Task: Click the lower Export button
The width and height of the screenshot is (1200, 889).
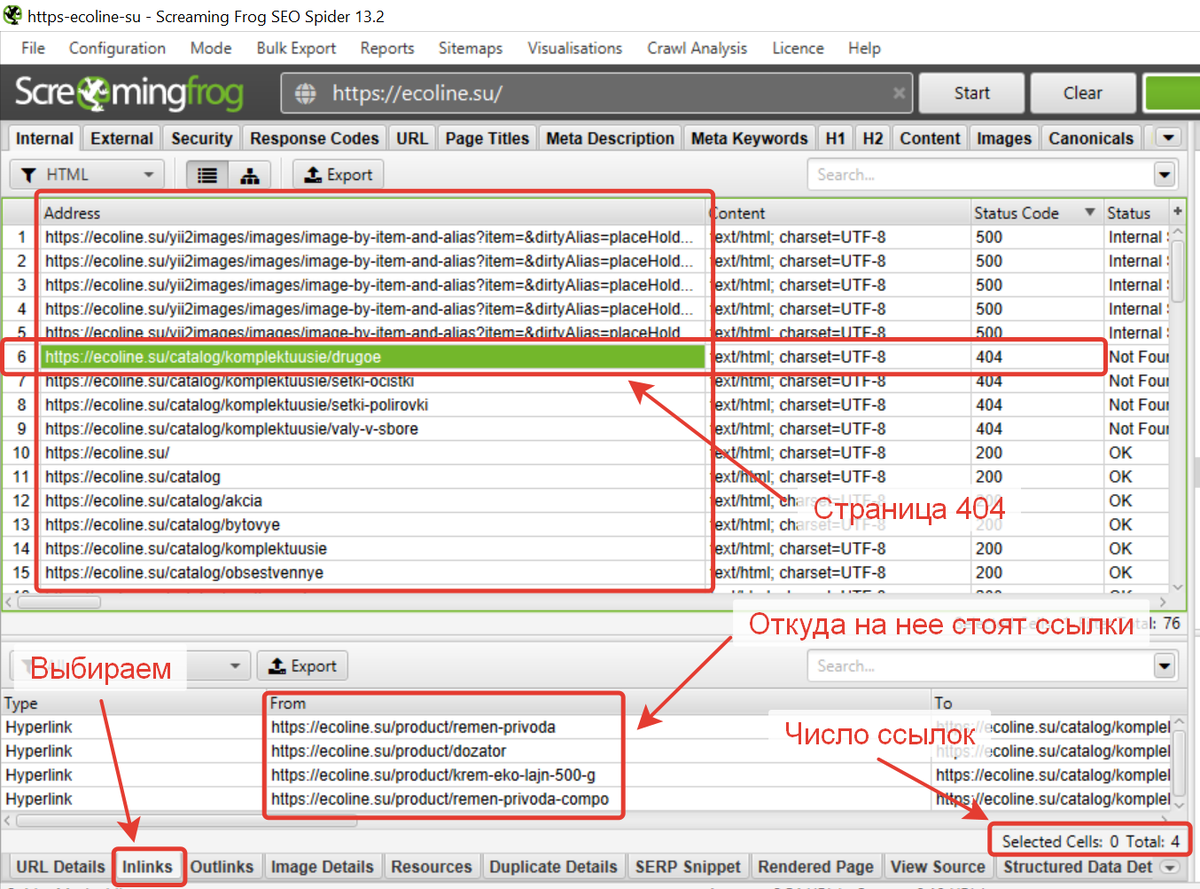Action: pos(303,666)
